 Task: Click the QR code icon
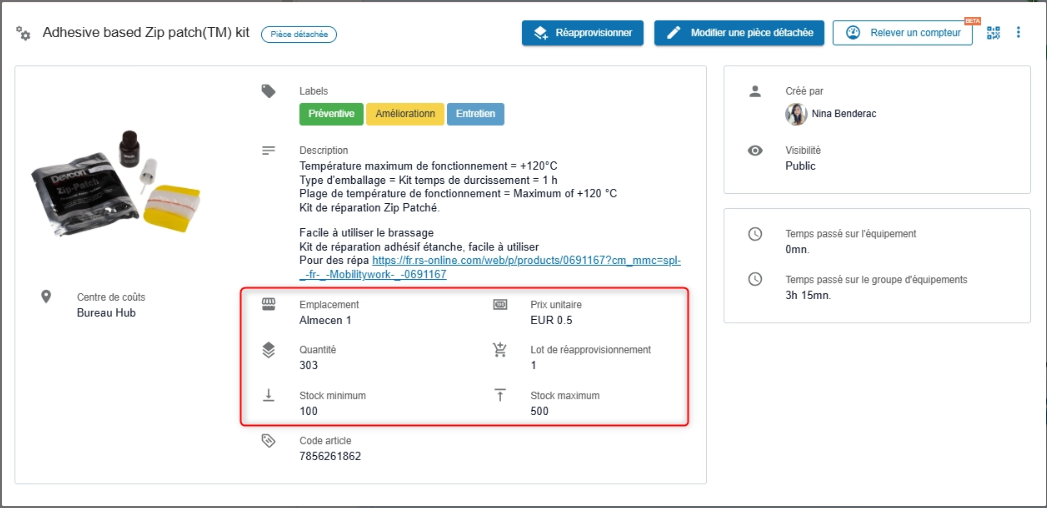click(993, 33)
